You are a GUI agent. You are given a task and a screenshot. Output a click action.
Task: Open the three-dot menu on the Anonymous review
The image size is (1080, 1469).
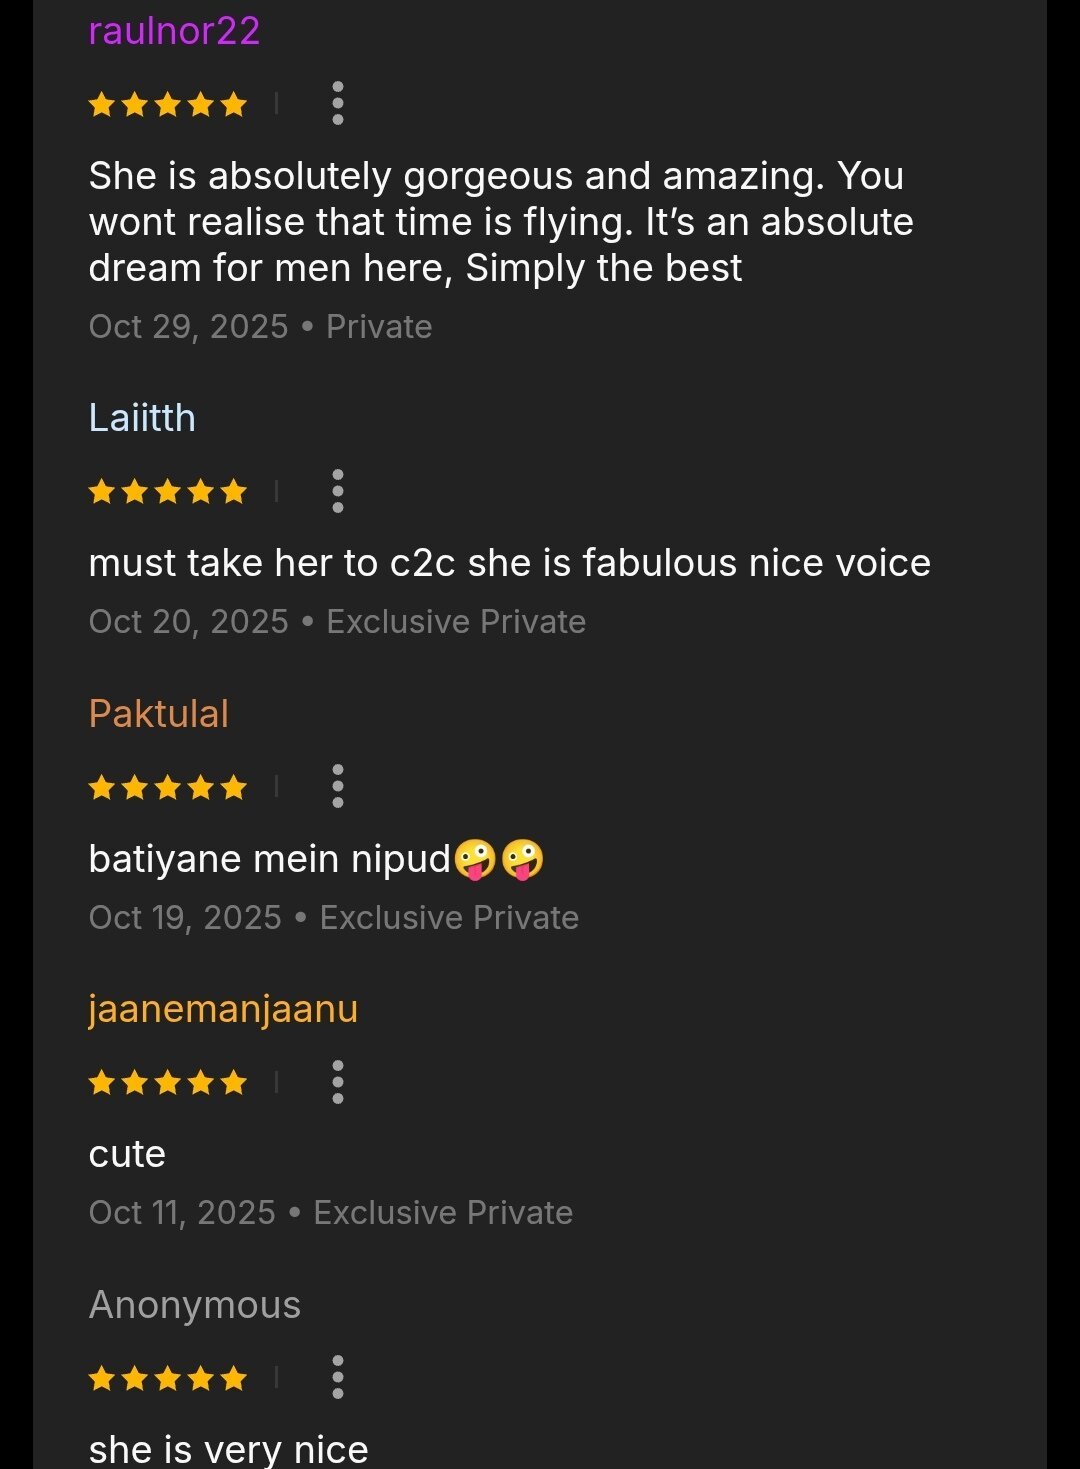click(x=338, y=1377)
